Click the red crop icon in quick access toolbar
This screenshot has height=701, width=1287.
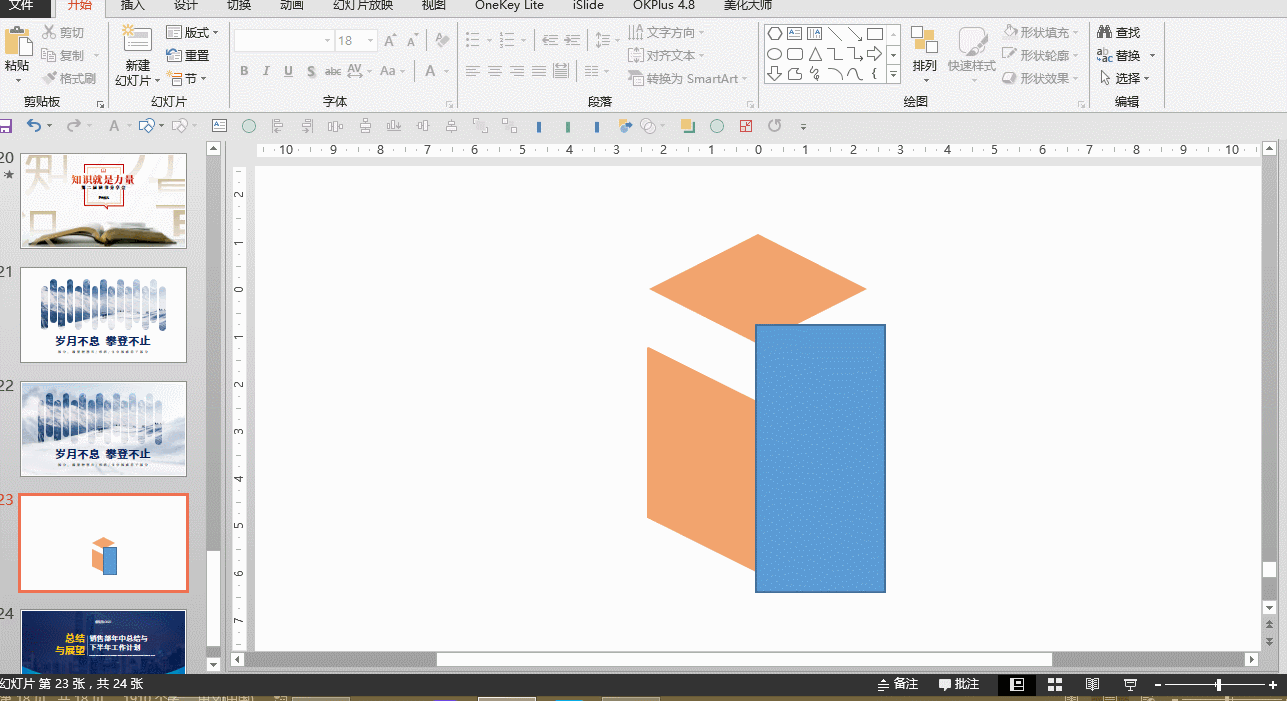point(745,126)
